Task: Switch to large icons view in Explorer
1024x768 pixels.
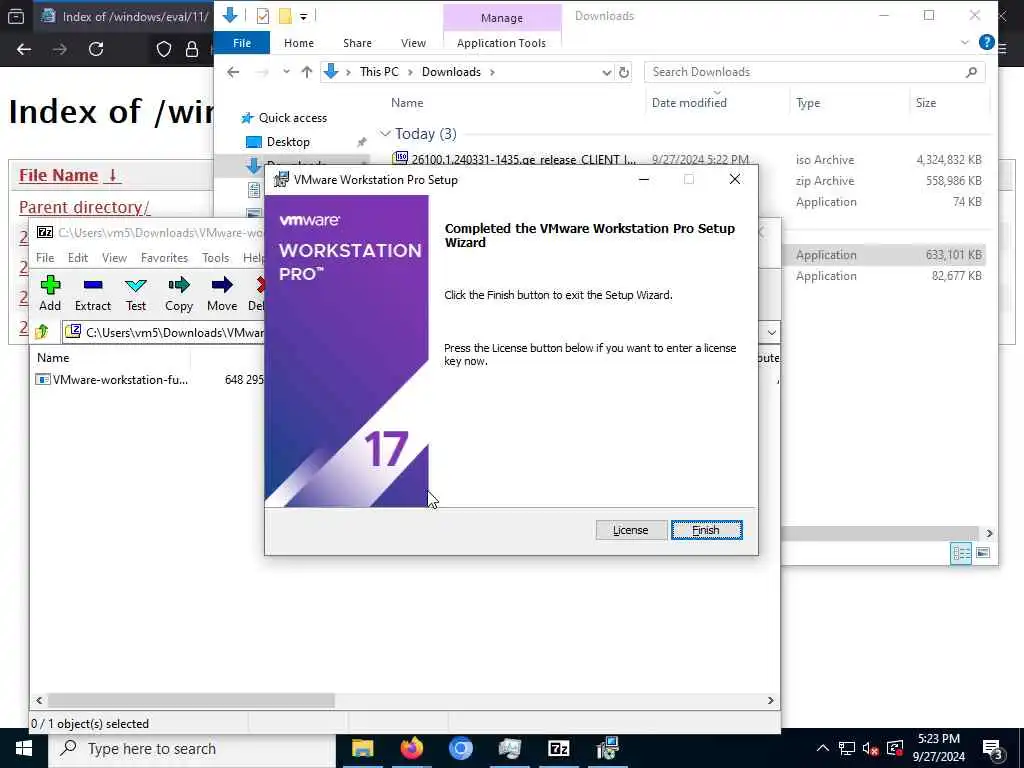Action: [x=983, y=554]
